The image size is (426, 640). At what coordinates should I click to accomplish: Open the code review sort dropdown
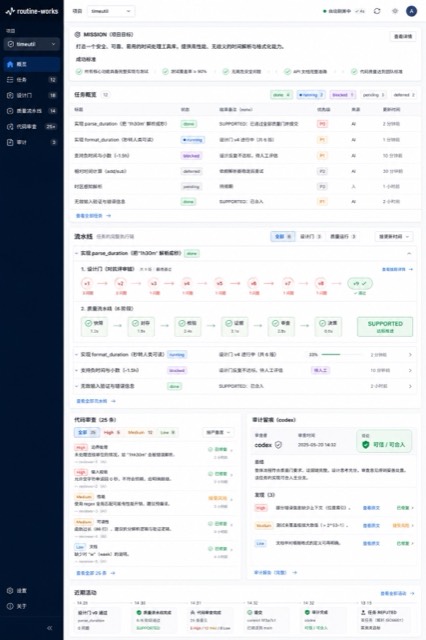coord(219,432)
